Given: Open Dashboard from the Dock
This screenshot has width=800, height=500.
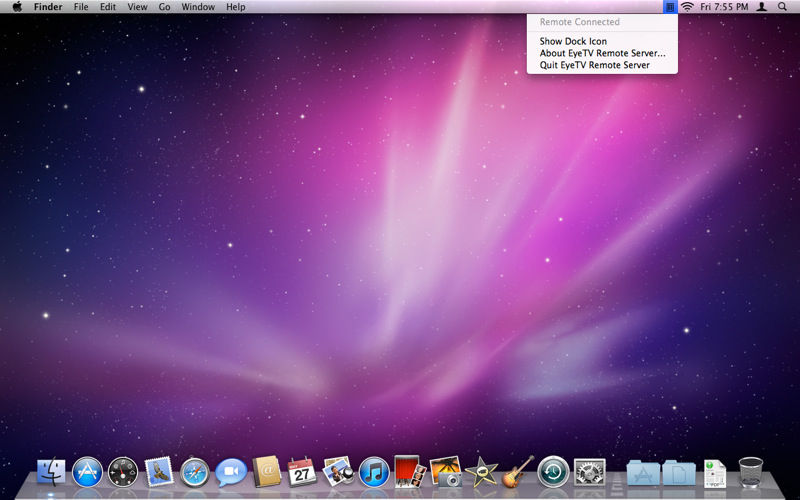Looking at the screenshot, I should (x=123, y=471).
